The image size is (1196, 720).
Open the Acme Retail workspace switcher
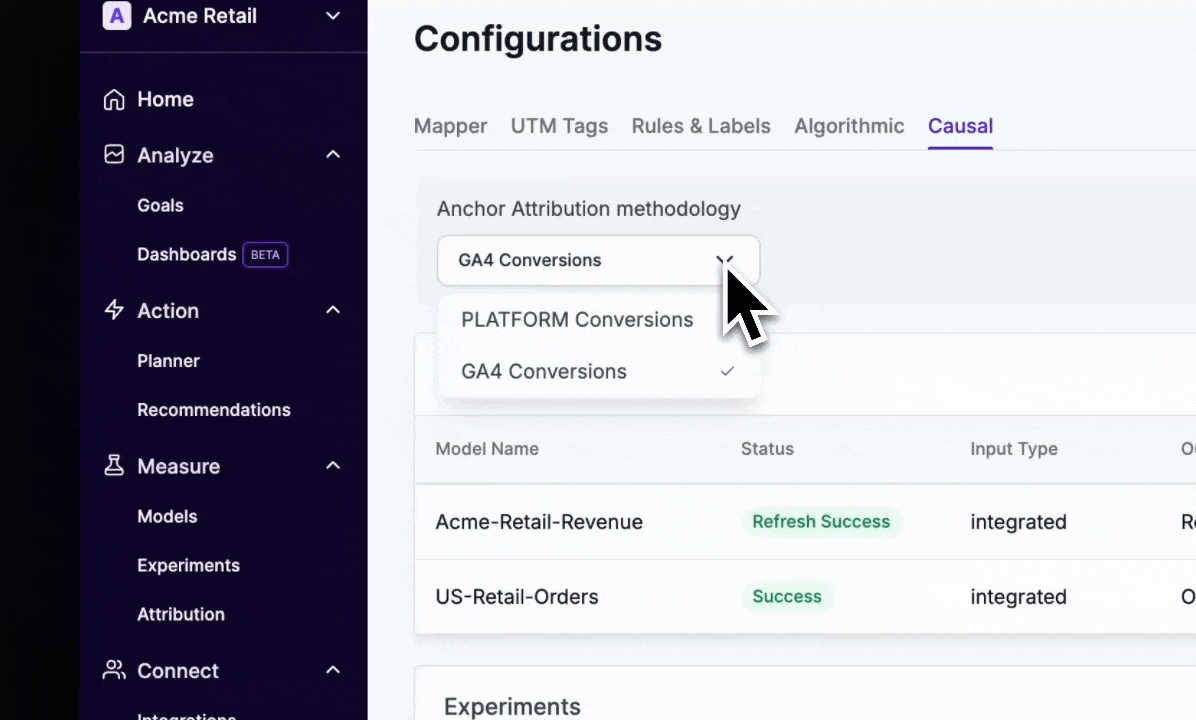tap(333, 16)
